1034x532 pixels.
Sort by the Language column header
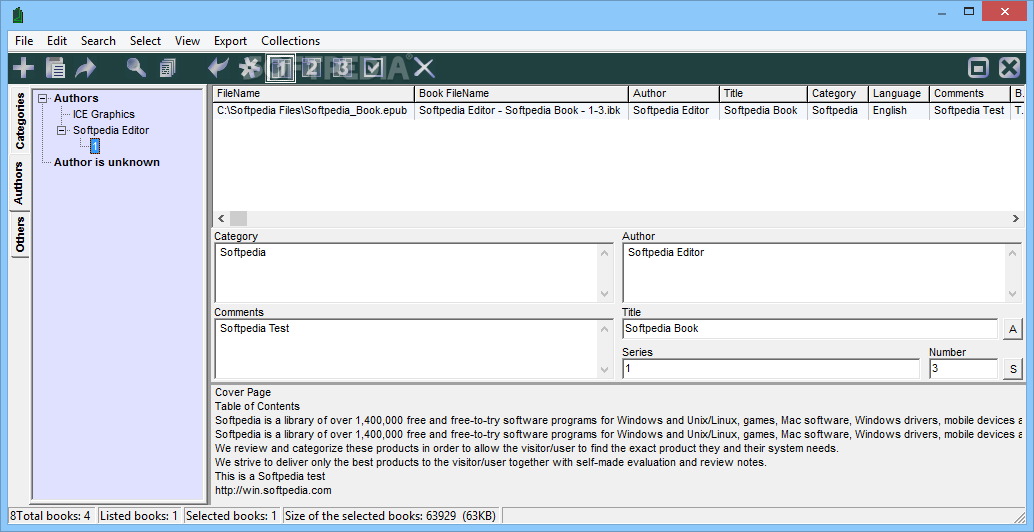[899, 94]
